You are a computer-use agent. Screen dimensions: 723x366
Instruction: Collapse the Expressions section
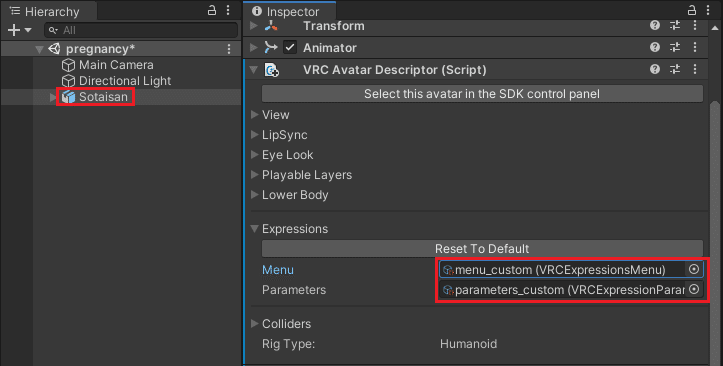tap(255, 229)
